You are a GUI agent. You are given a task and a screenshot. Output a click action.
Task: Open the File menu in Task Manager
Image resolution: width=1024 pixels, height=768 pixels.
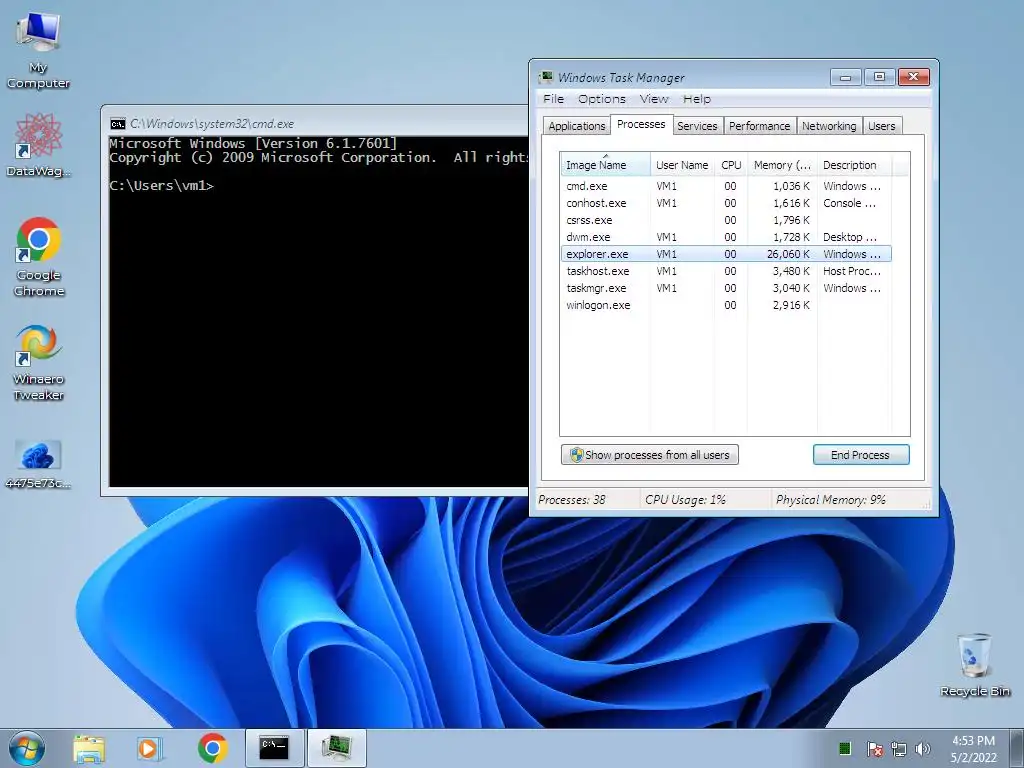pyautogui.click(x=553, y=99)
